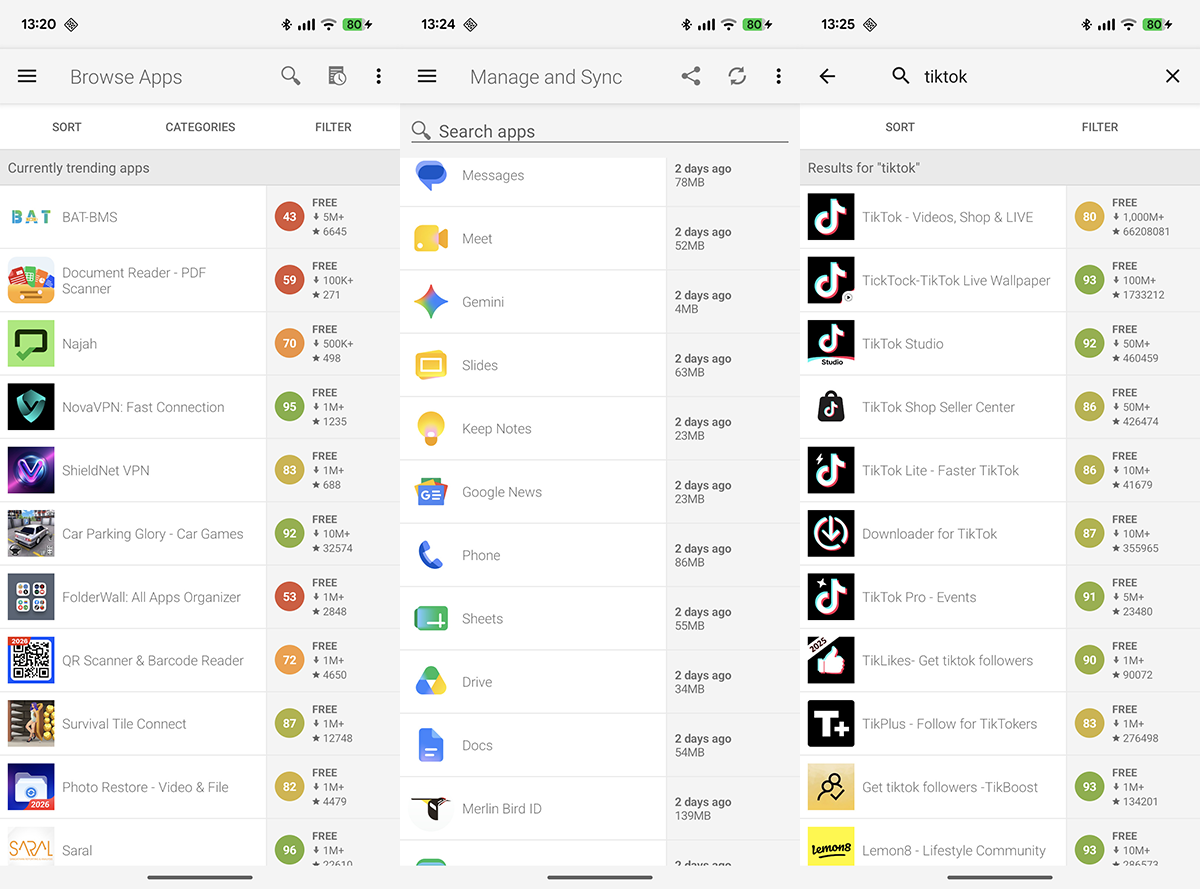This screenshot has width=1200, height=889.
Task: Select Docs app icon in list
Action: pyautogui.click(x=431, y=745)
